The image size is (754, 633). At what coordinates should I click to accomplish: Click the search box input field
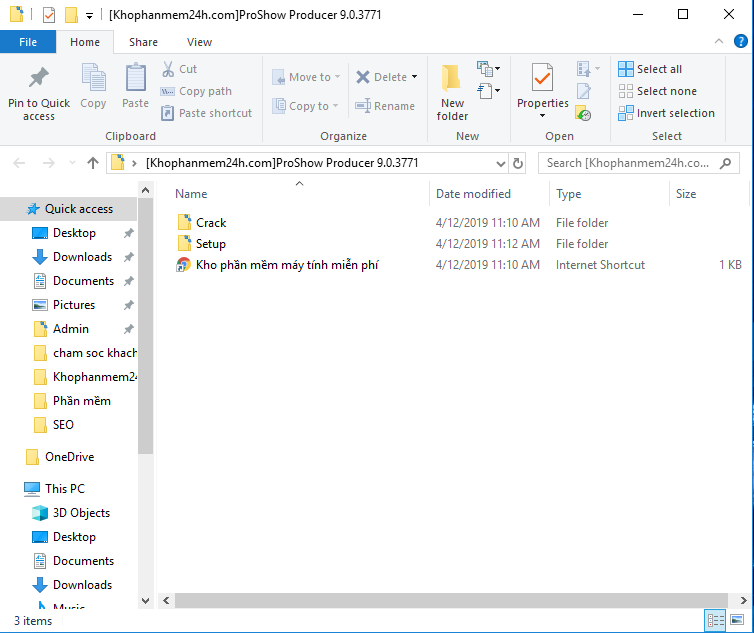(x=630, y=163)
